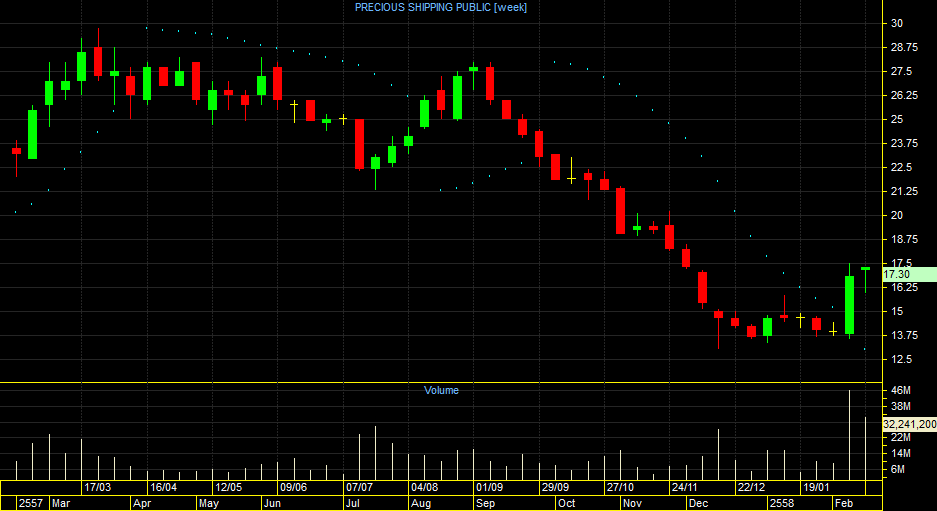This screenshot has height=511, width=937.
Task: Click the Apr month label
Action: 142,503
